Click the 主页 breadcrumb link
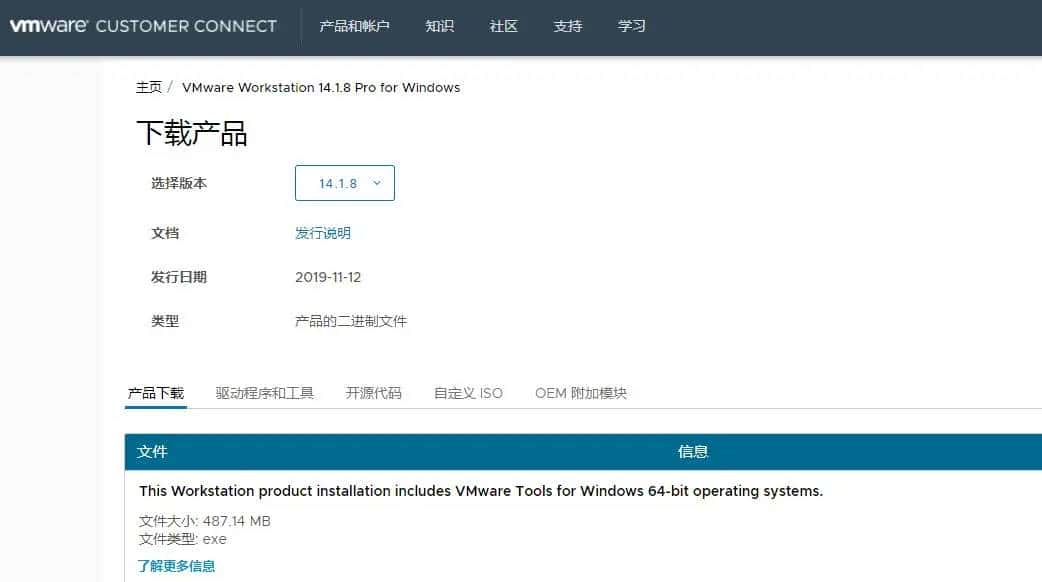The height and width of the screenshot is (582, 1042). coord(149,87)
